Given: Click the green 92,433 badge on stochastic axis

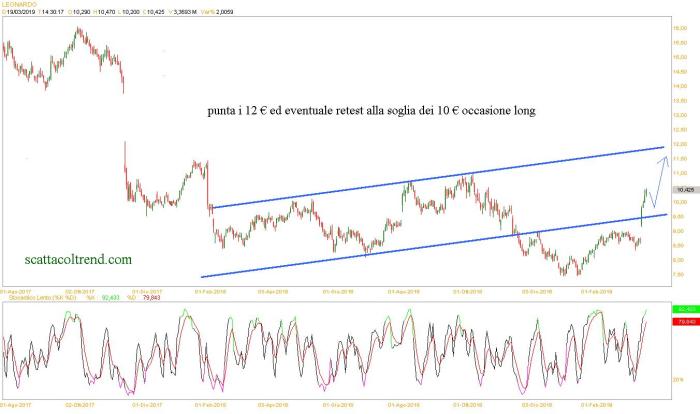Looking at the screenshot, I should tap(686, 309).
